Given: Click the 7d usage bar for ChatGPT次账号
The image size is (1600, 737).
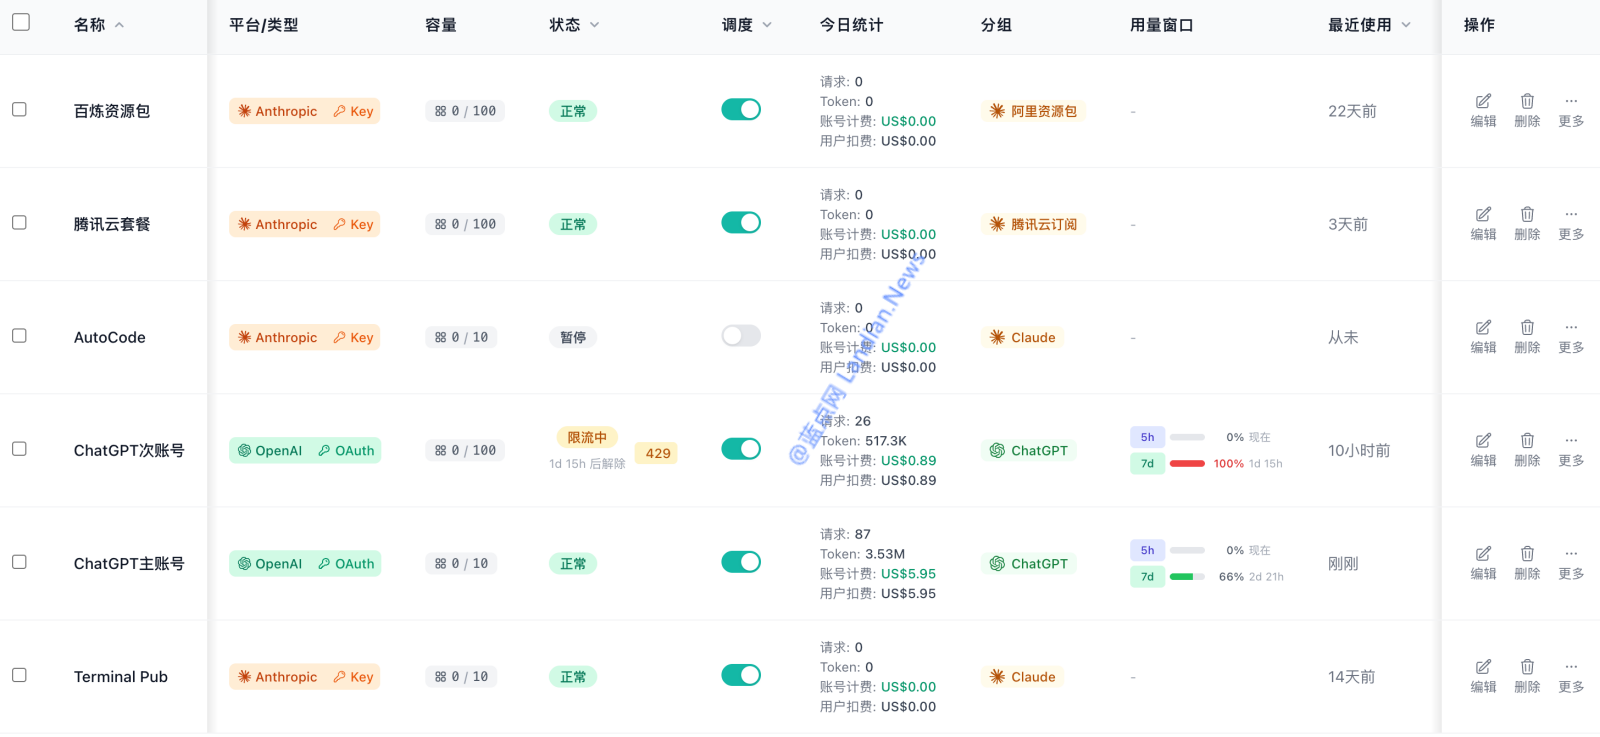Looking at the screenshot, I should (x=1187, y=464).
